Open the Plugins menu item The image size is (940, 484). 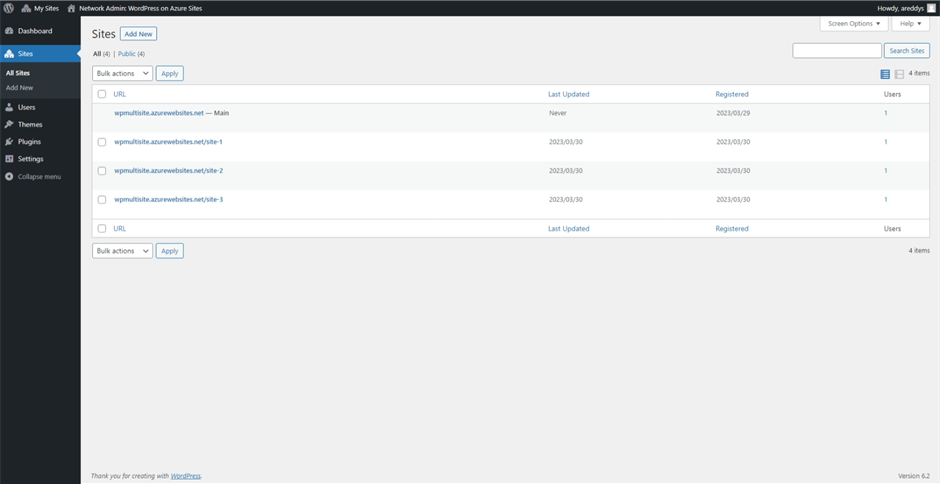point(40,142)
